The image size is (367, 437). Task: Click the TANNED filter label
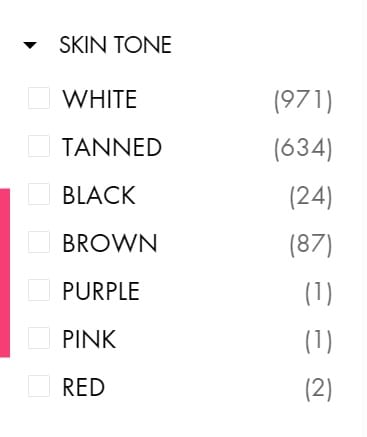(x=112, y=147)
